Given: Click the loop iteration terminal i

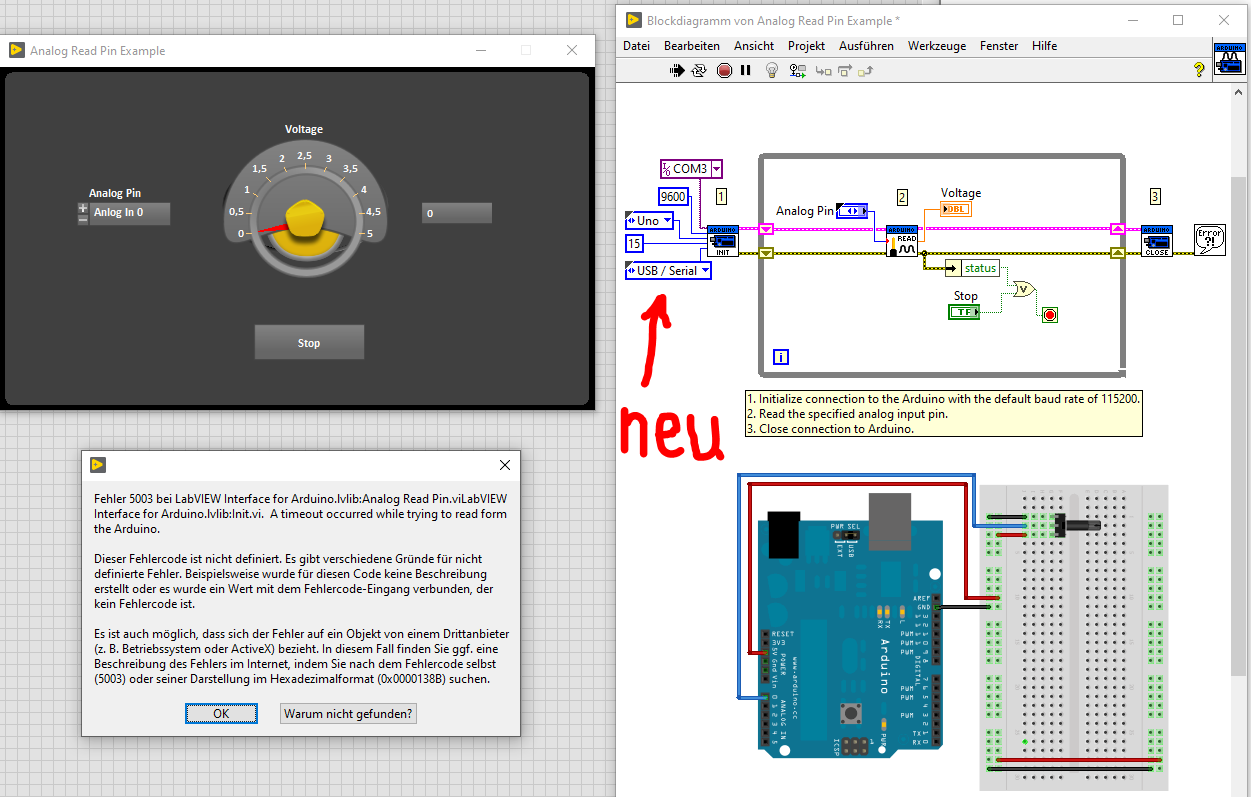Looking at the screenshot, I should click(782, 357).
